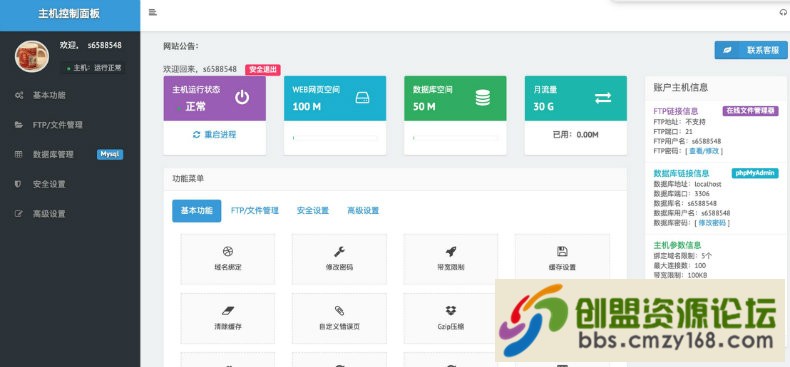Click the 联系客服 button
790x367 pixels.
tap(750, 50)
